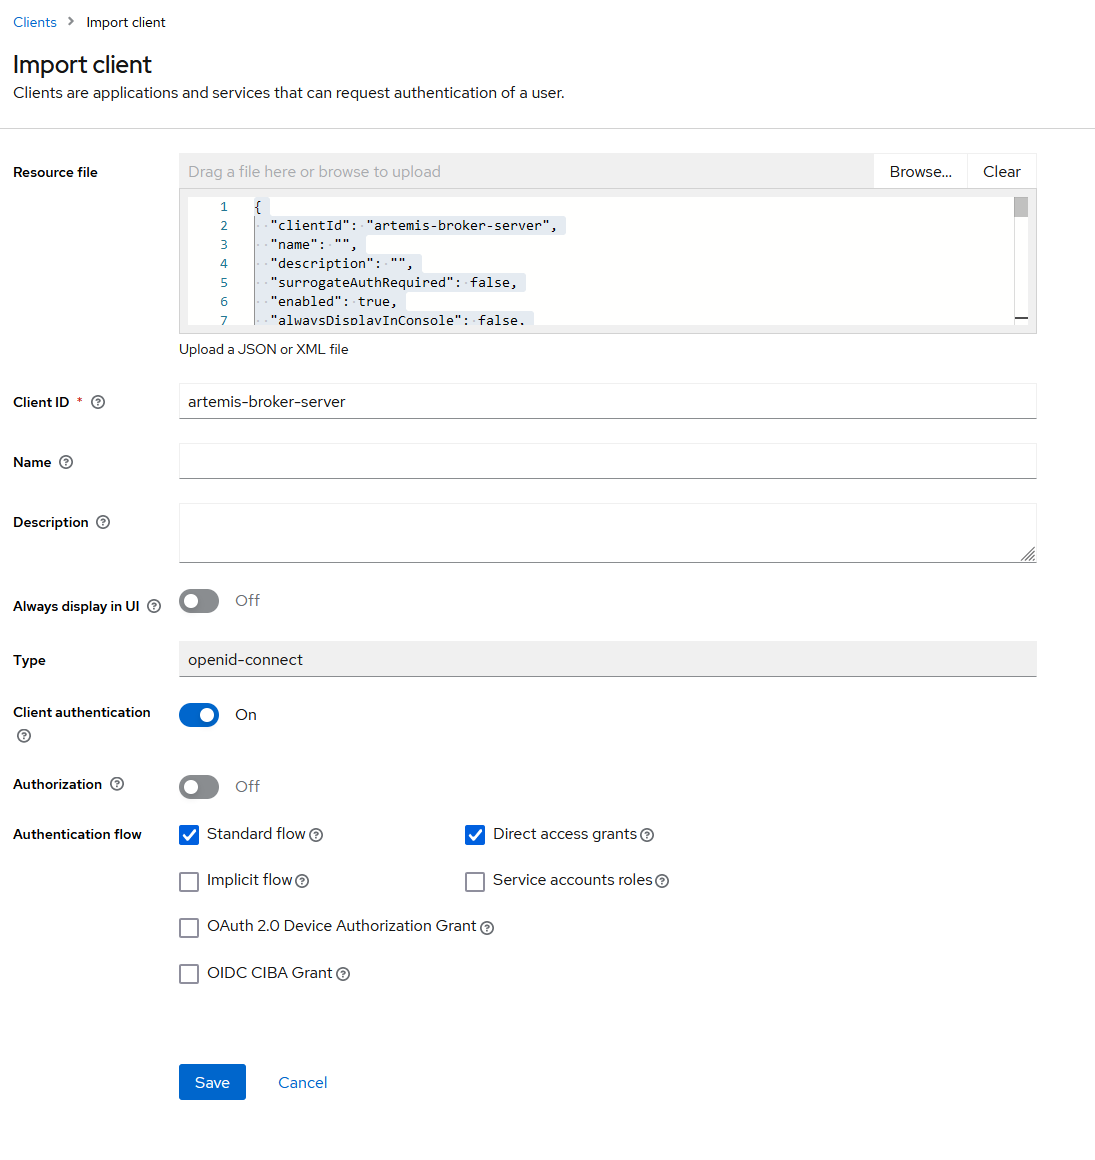Image resolution: width=1095 pixels, height=1160 pixels.
Task: Open help for Always display in UI
Action: 153,606
